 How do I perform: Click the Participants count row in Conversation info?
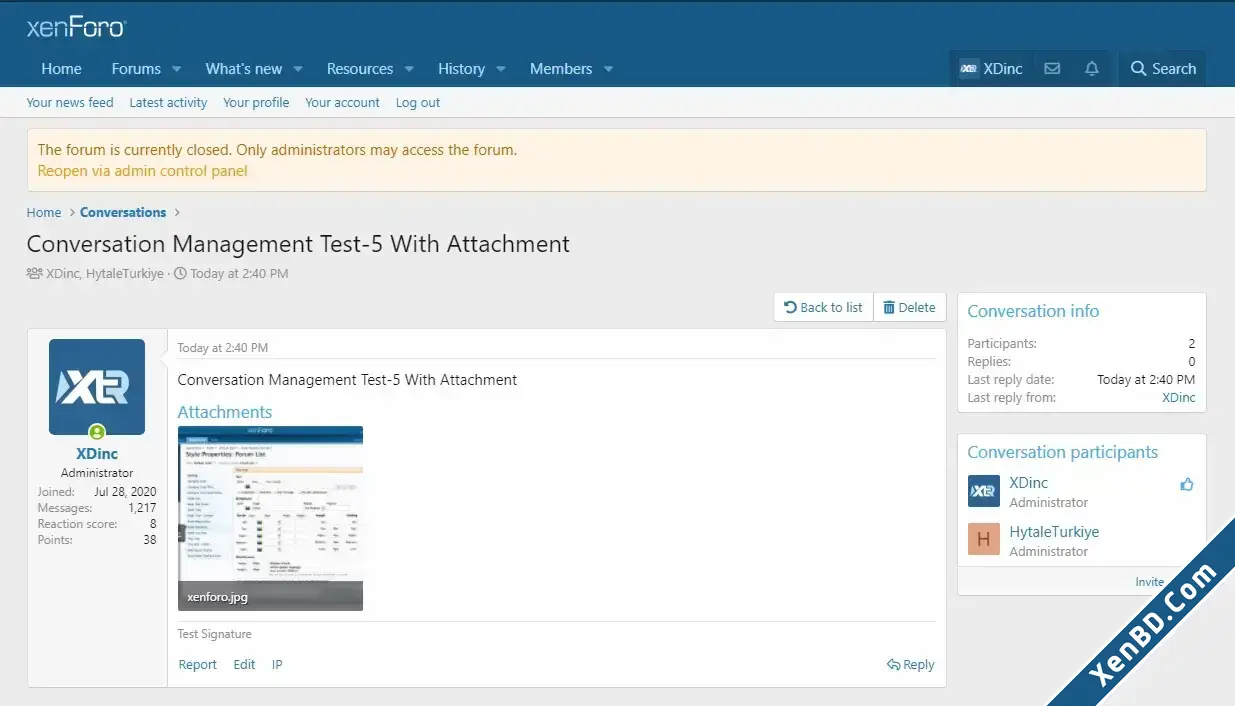1082,344
